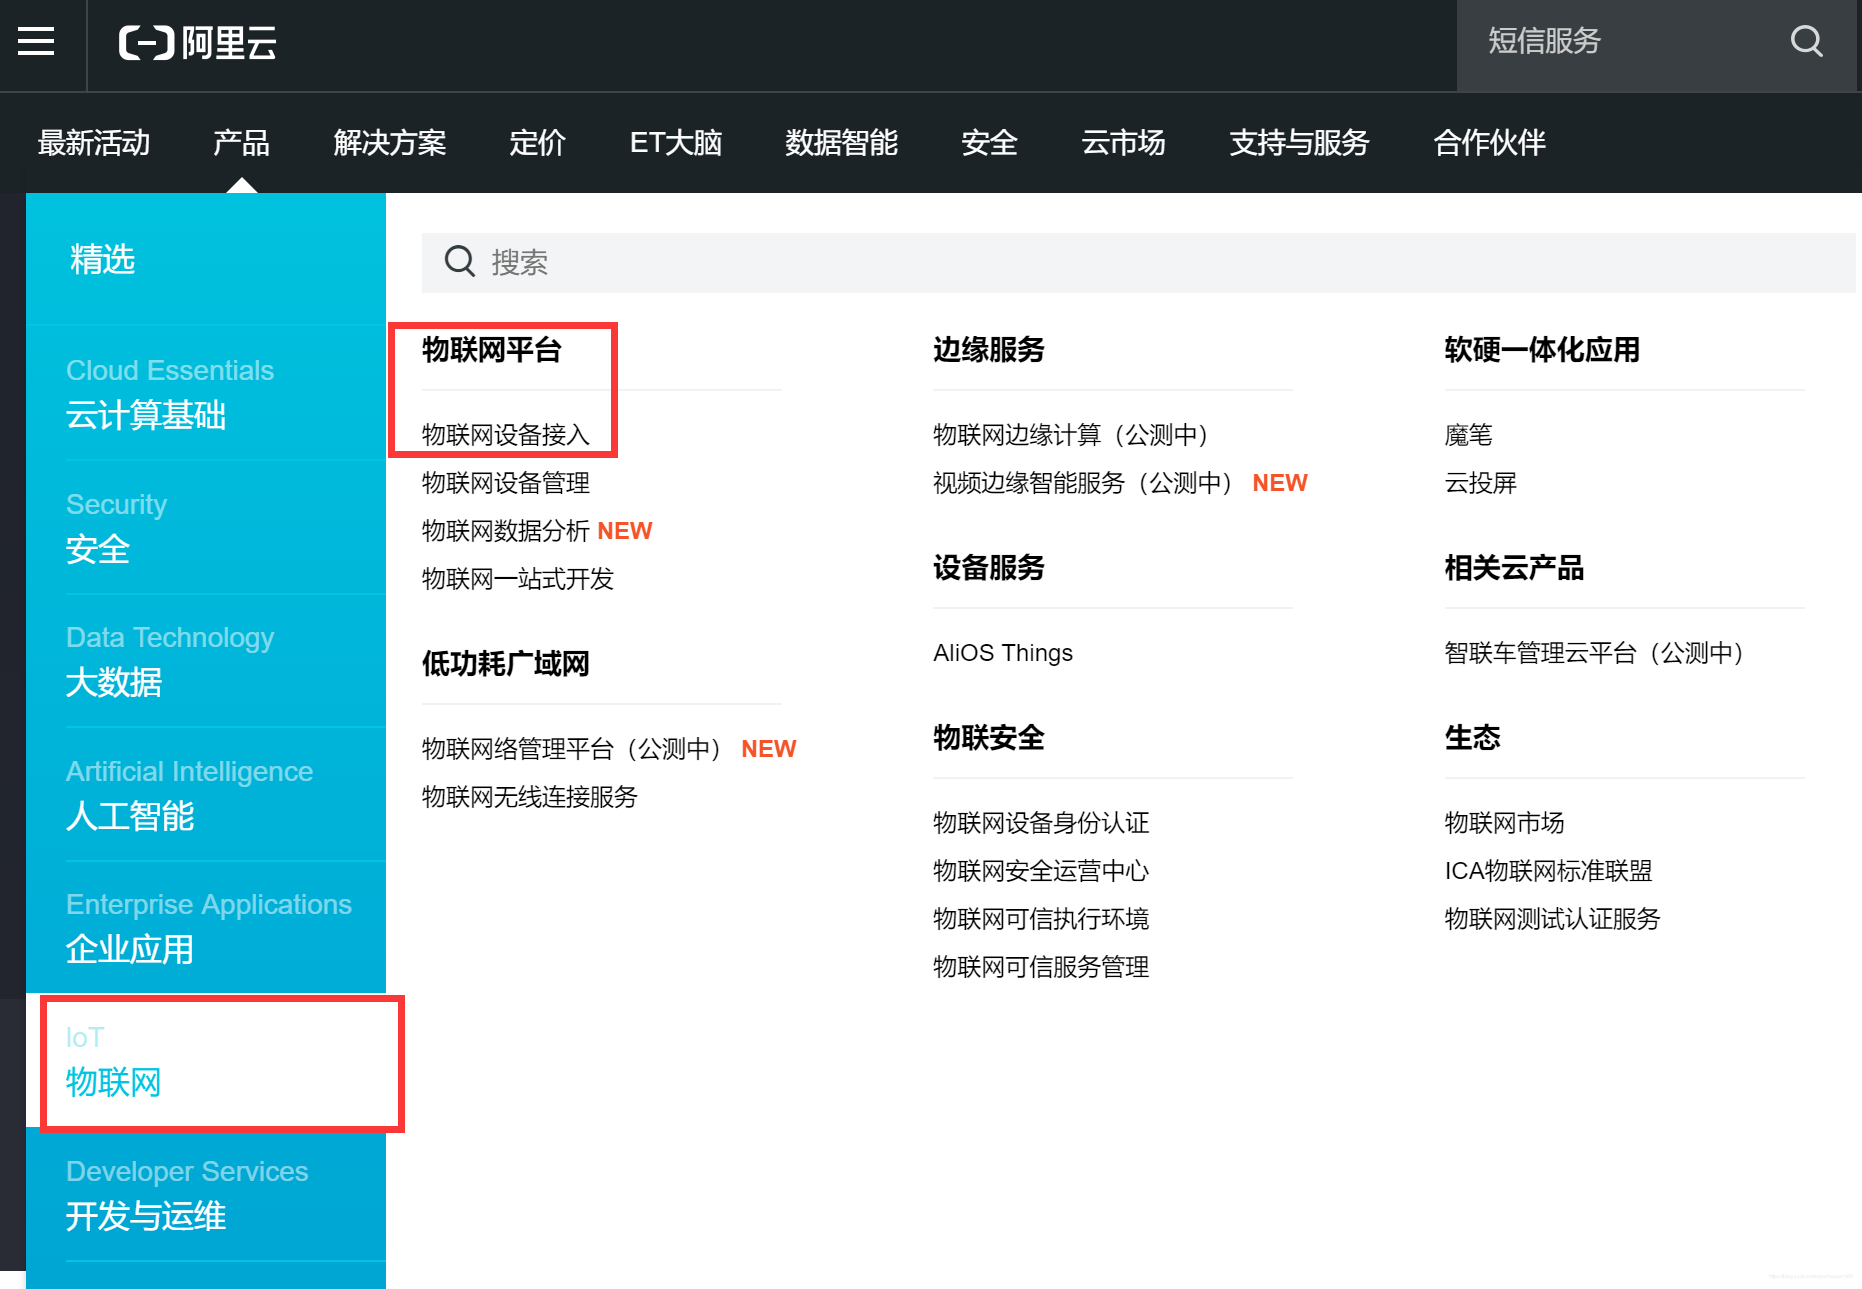Open 解决方案 in the navigation bar

click(x=390, y=143)
